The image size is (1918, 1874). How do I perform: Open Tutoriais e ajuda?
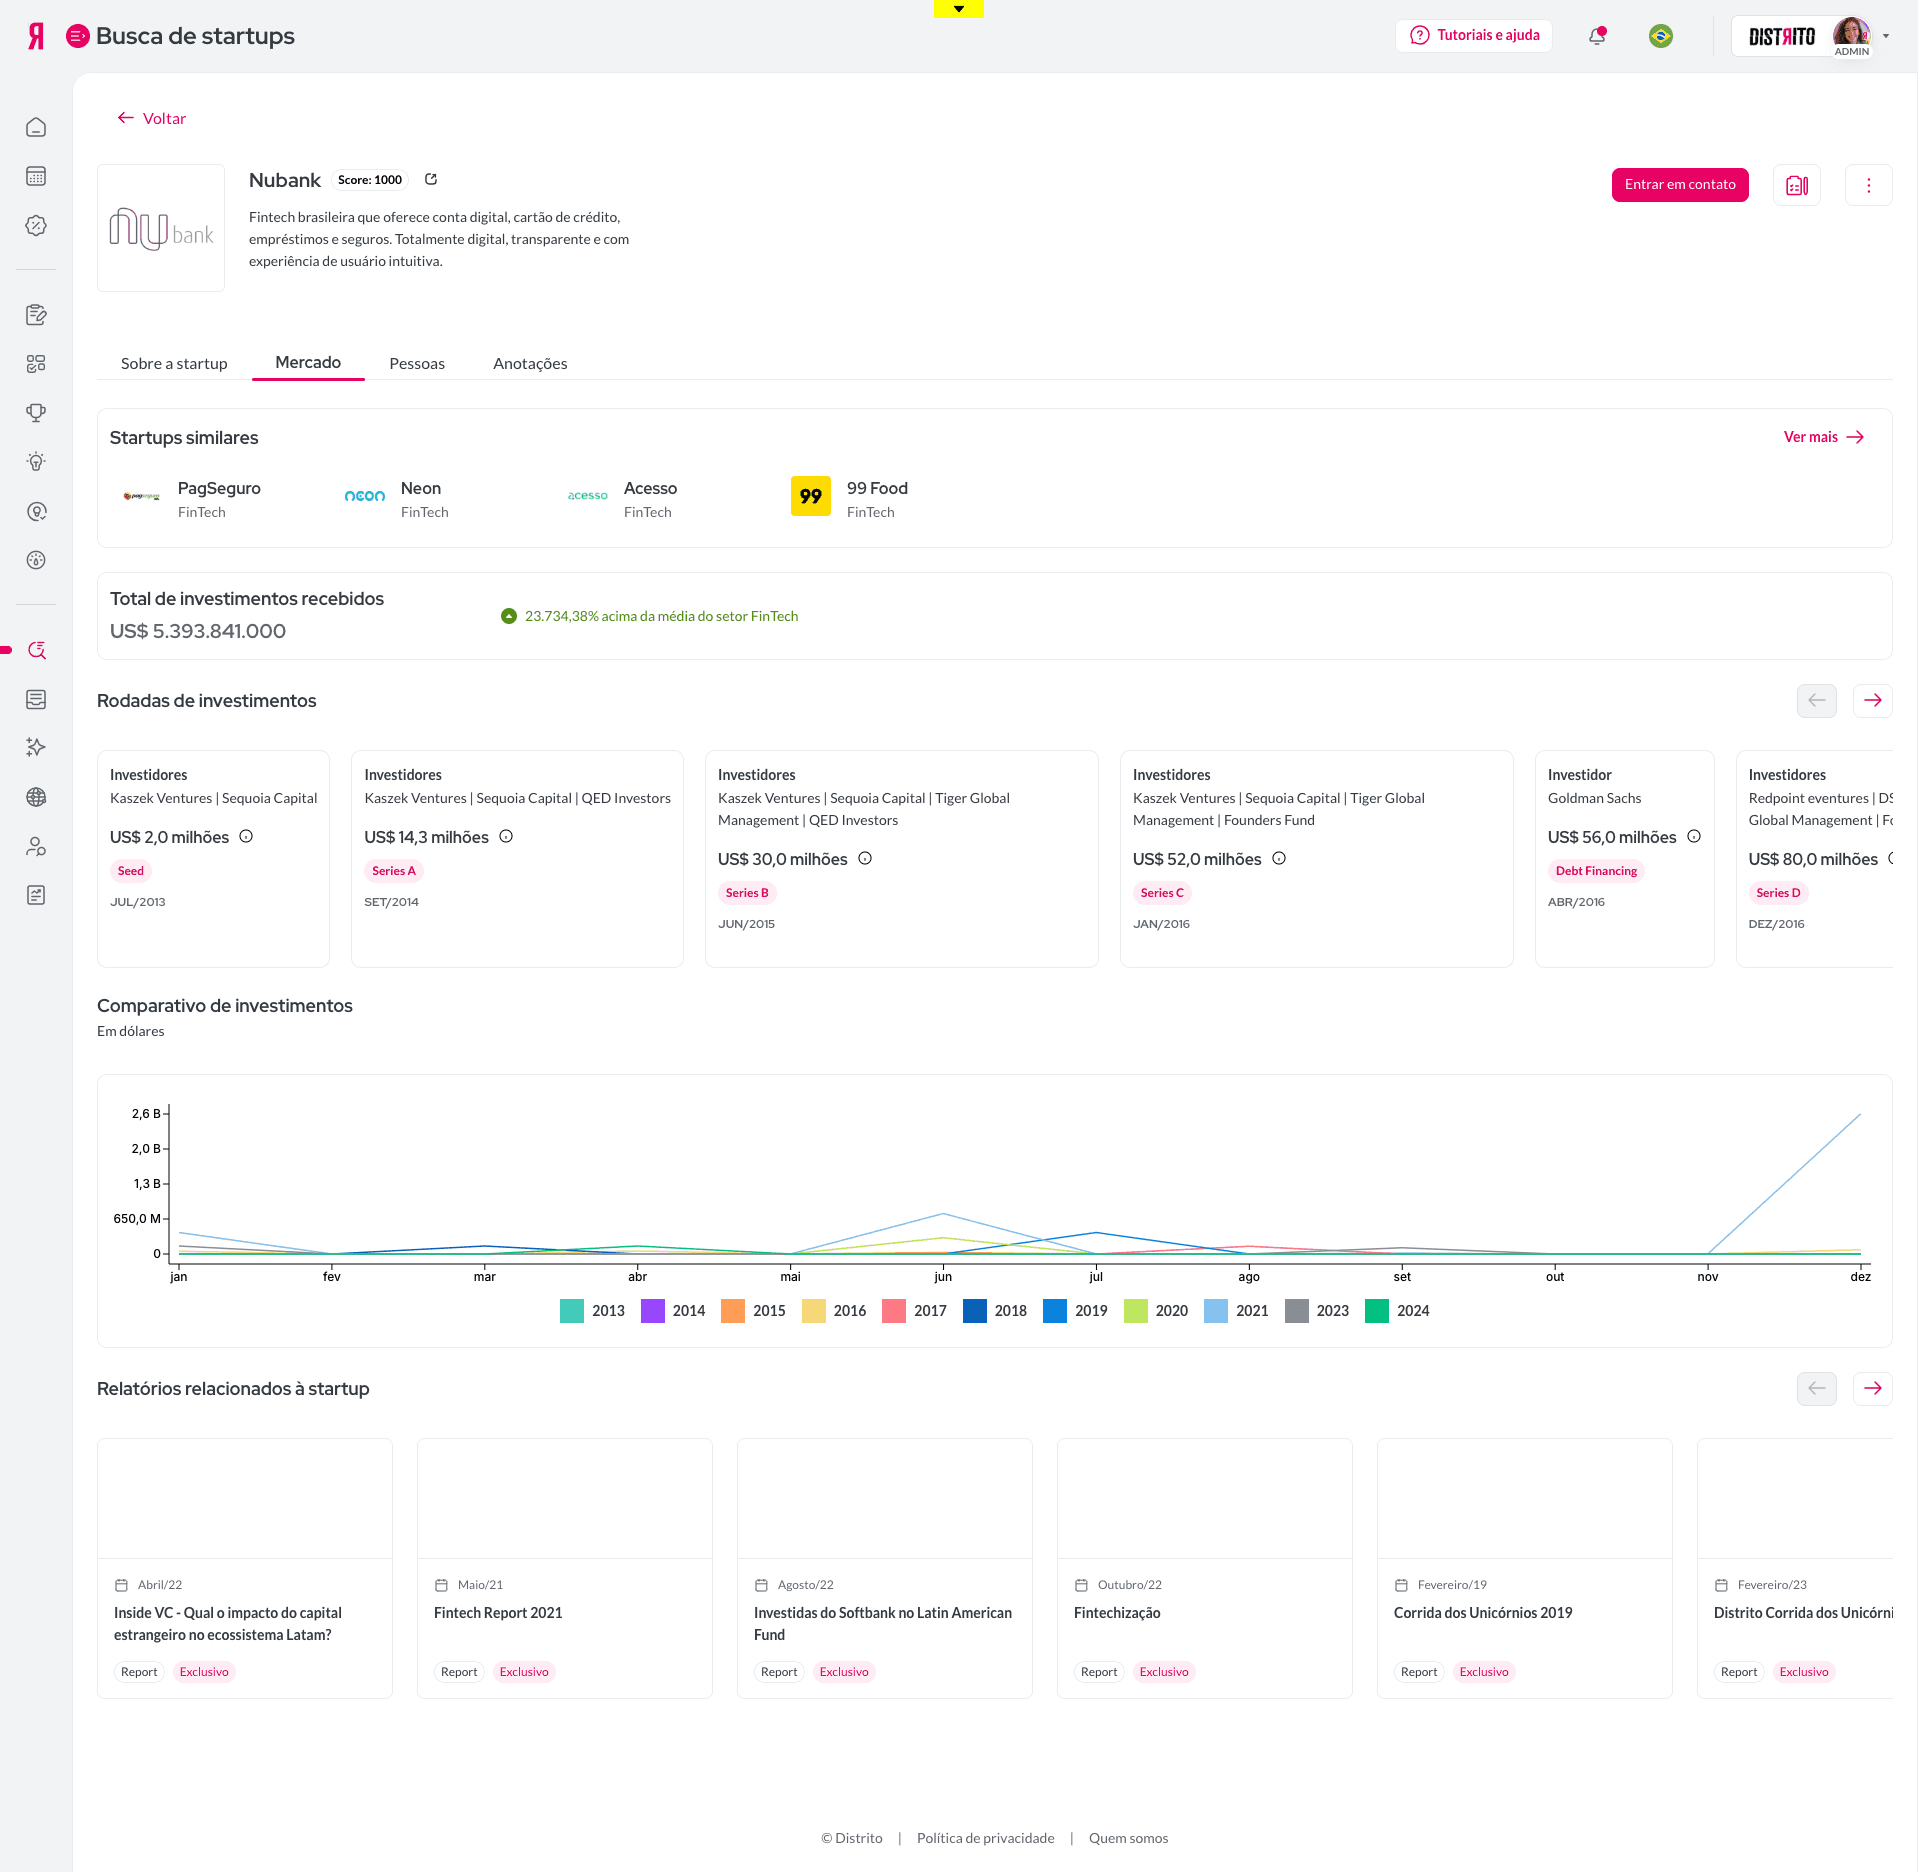[x=1474, y=35]
